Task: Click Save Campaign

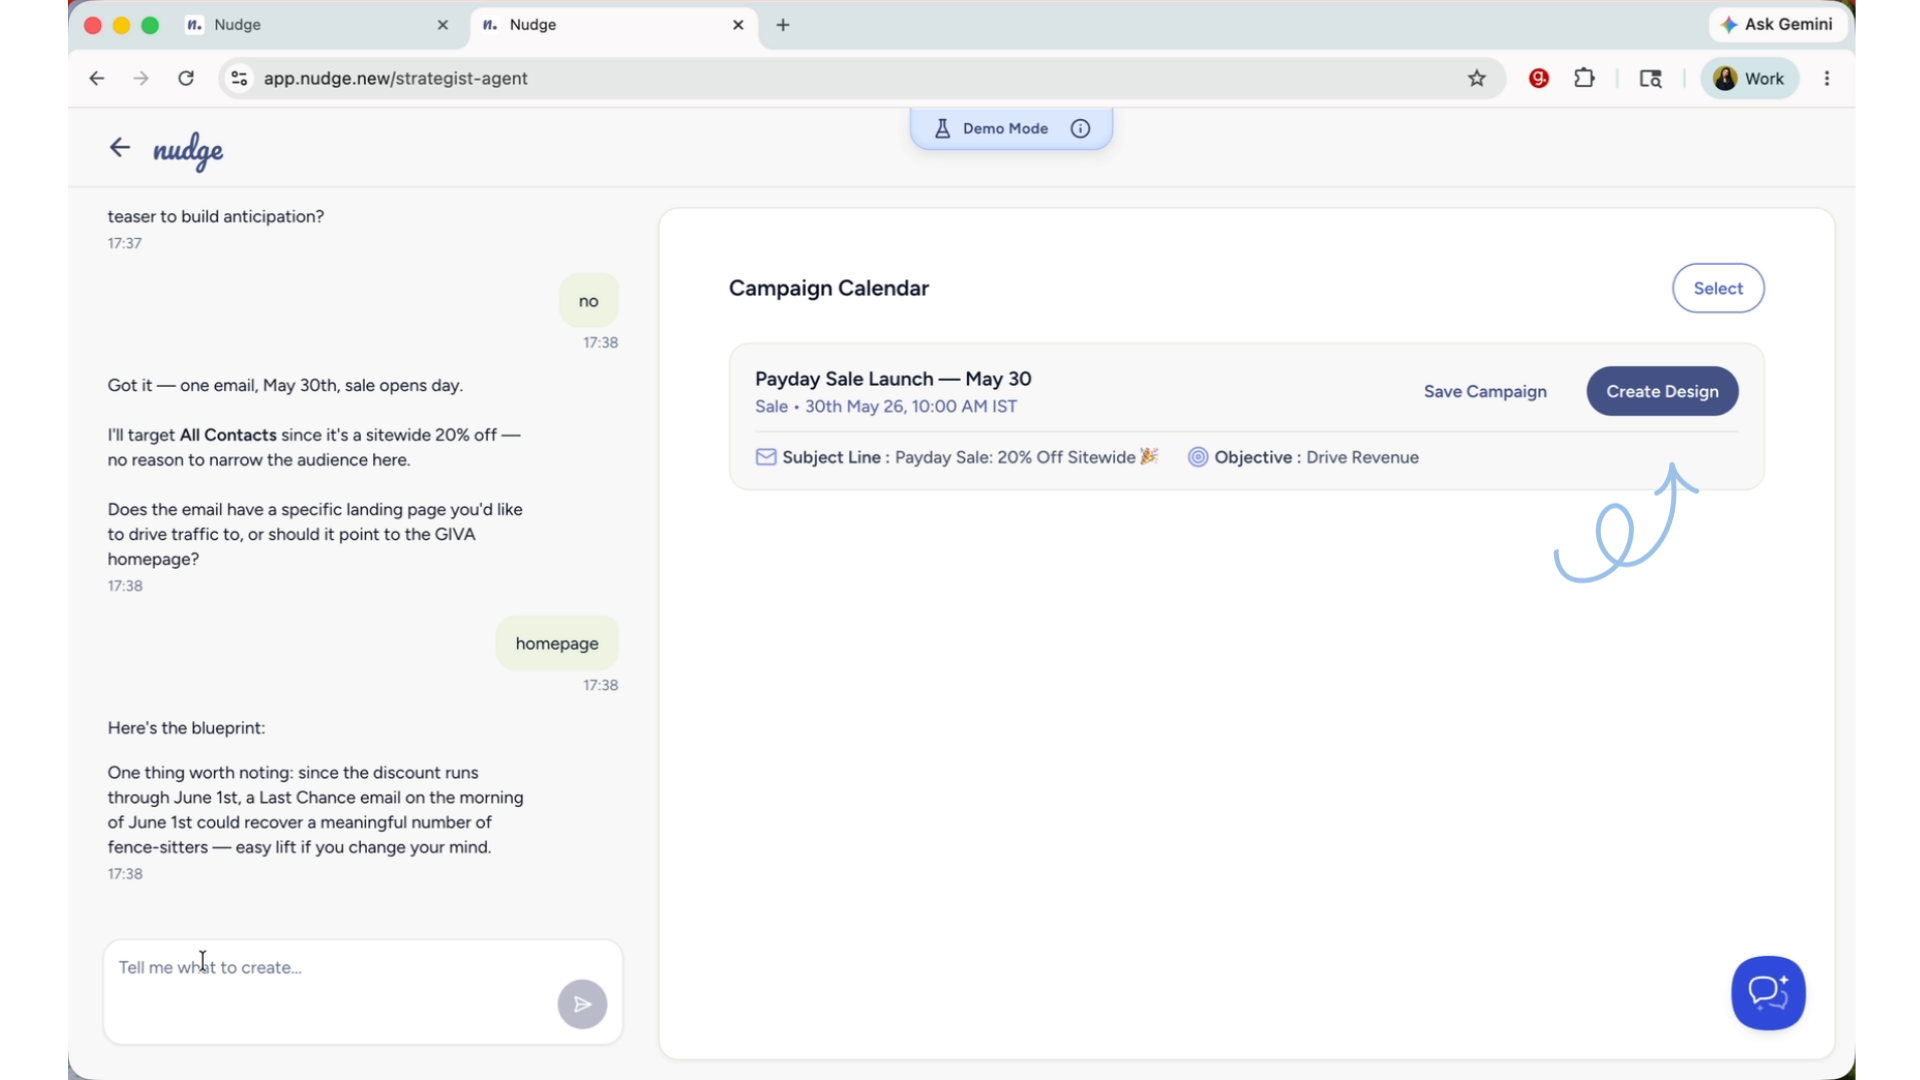Action: tap(1485, 391)
